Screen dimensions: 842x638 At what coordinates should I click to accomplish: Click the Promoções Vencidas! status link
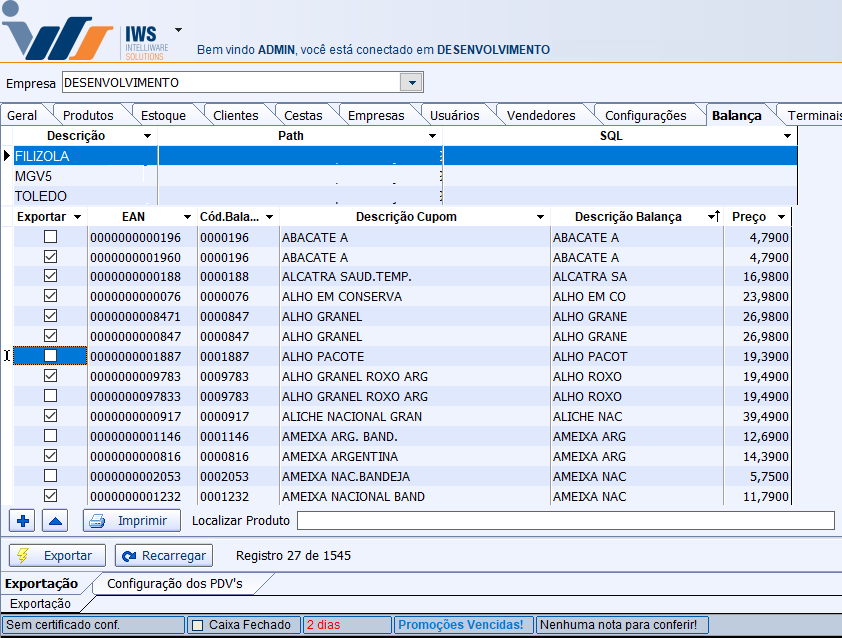click(460, 625)
